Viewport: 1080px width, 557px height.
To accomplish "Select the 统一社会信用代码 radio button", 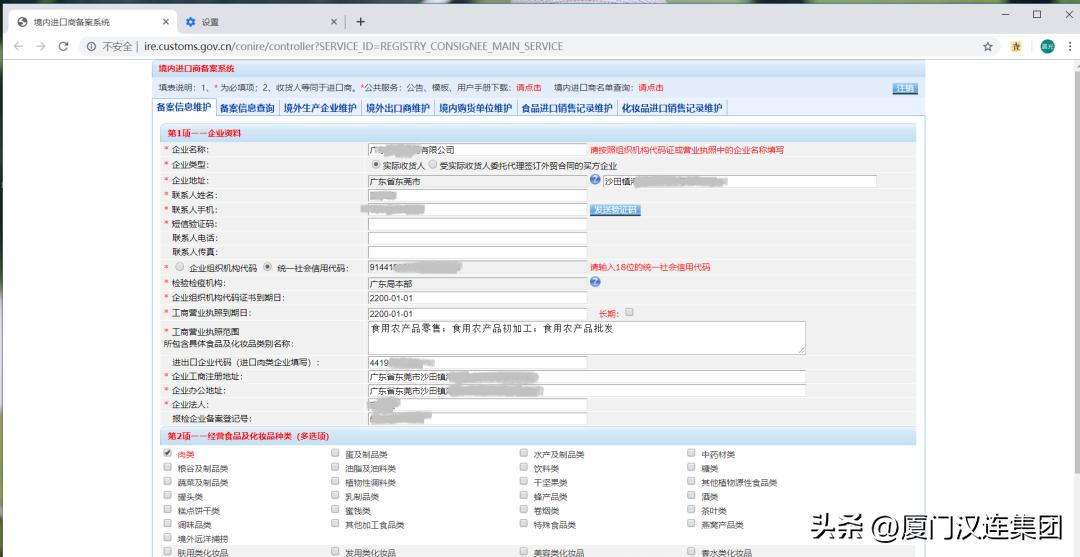I will 268,267.
